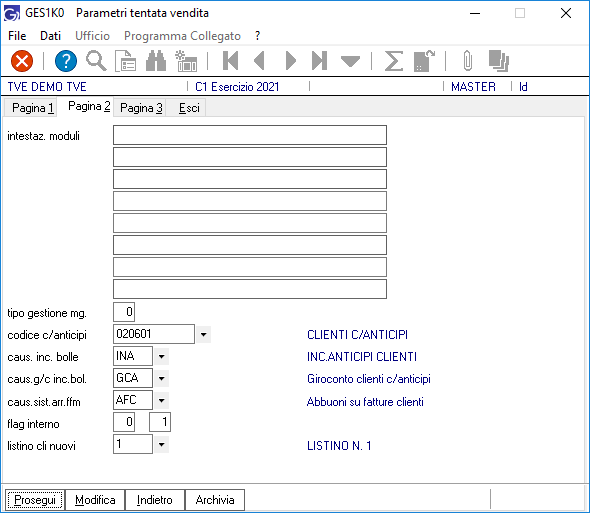Go to first record arrow icon
Screen dimensions: 590x513
click(230, 61)
